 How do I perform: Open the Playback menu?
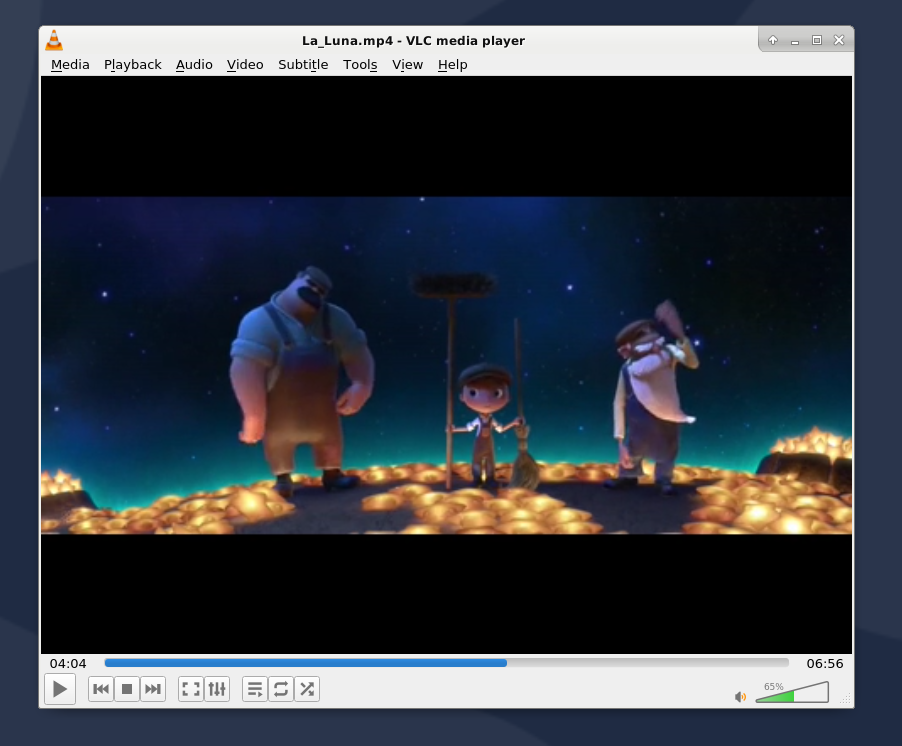click(x=132, y=65)
